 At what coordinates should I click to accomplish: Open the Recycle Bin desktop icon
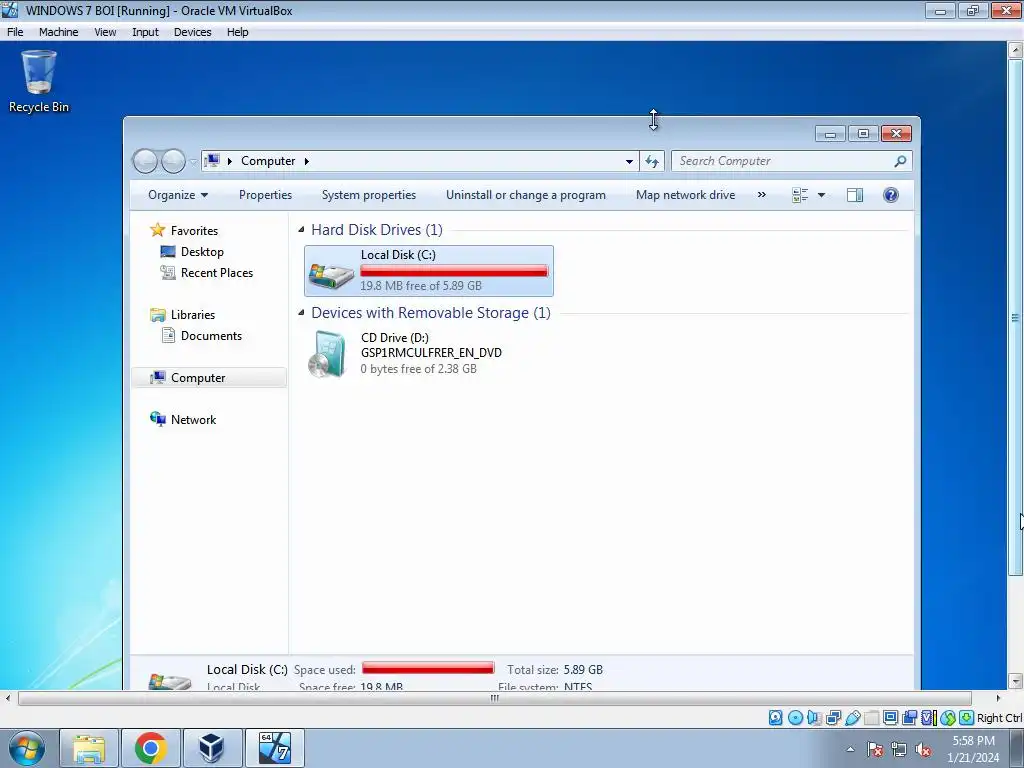point(39,81)
